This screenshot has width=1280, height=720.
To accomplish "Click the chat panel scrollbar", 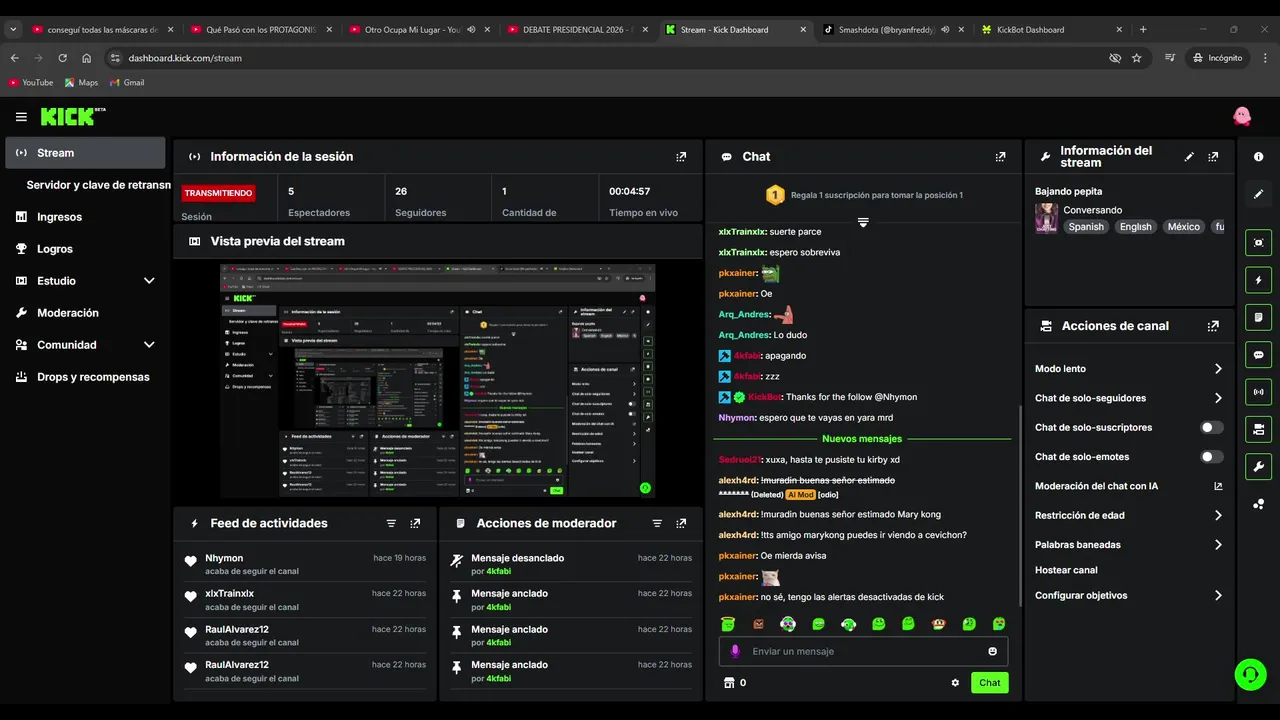I will 1019,505.
